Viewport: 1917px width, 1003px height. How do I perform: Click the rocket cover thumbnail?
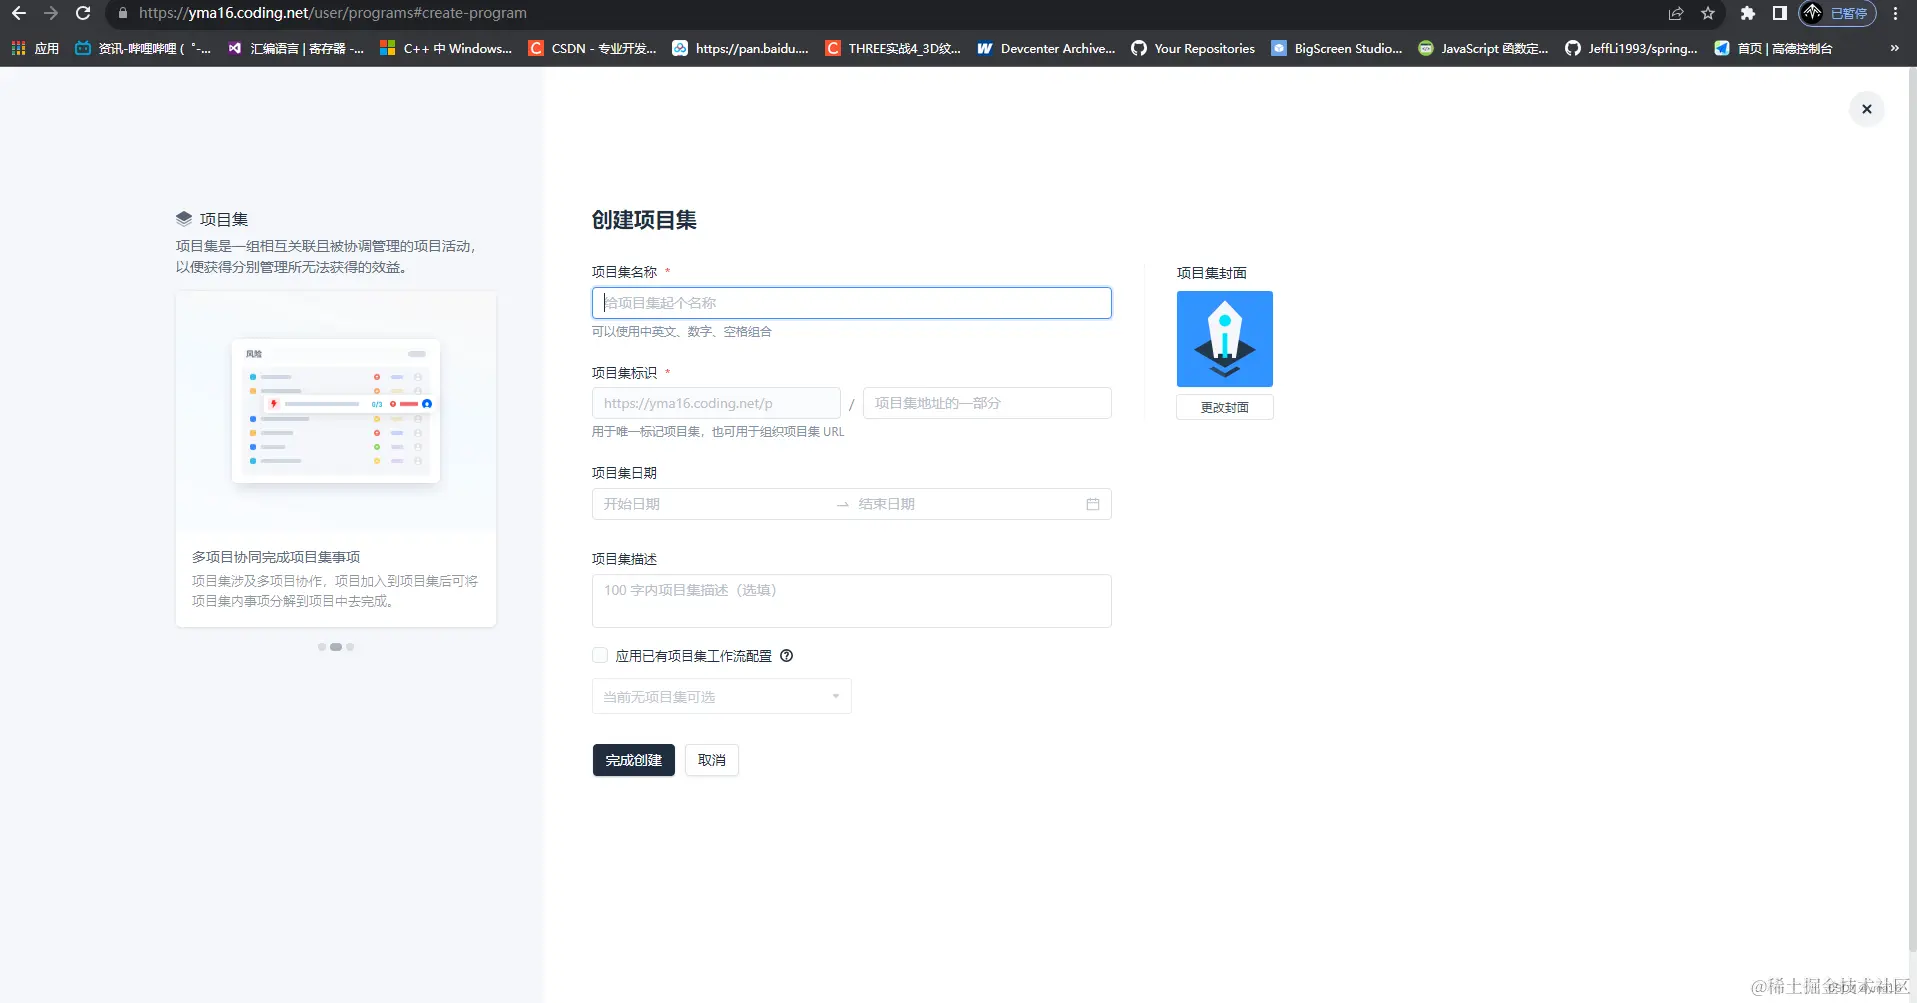(x=1224, y=338)
